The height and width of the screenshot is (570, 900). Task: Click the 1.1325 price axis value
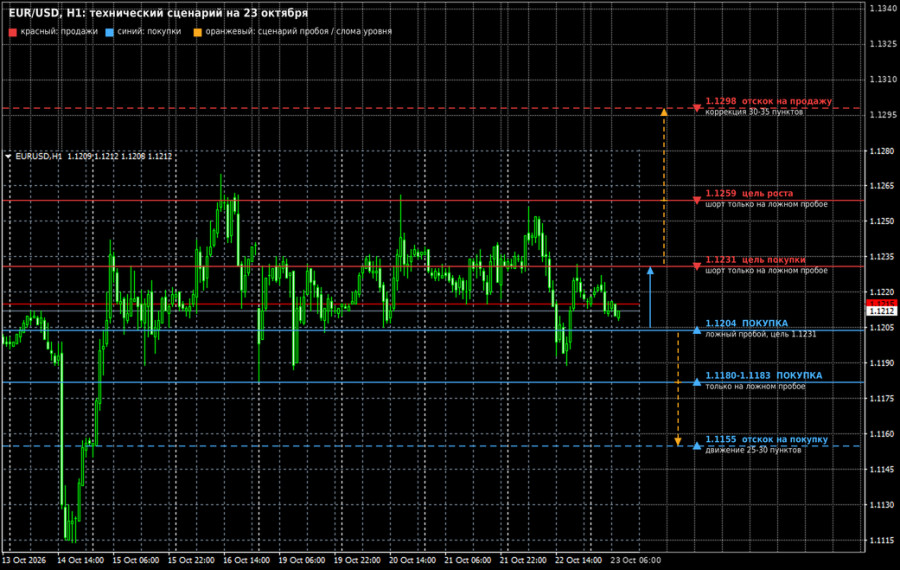tap(883, 44)
